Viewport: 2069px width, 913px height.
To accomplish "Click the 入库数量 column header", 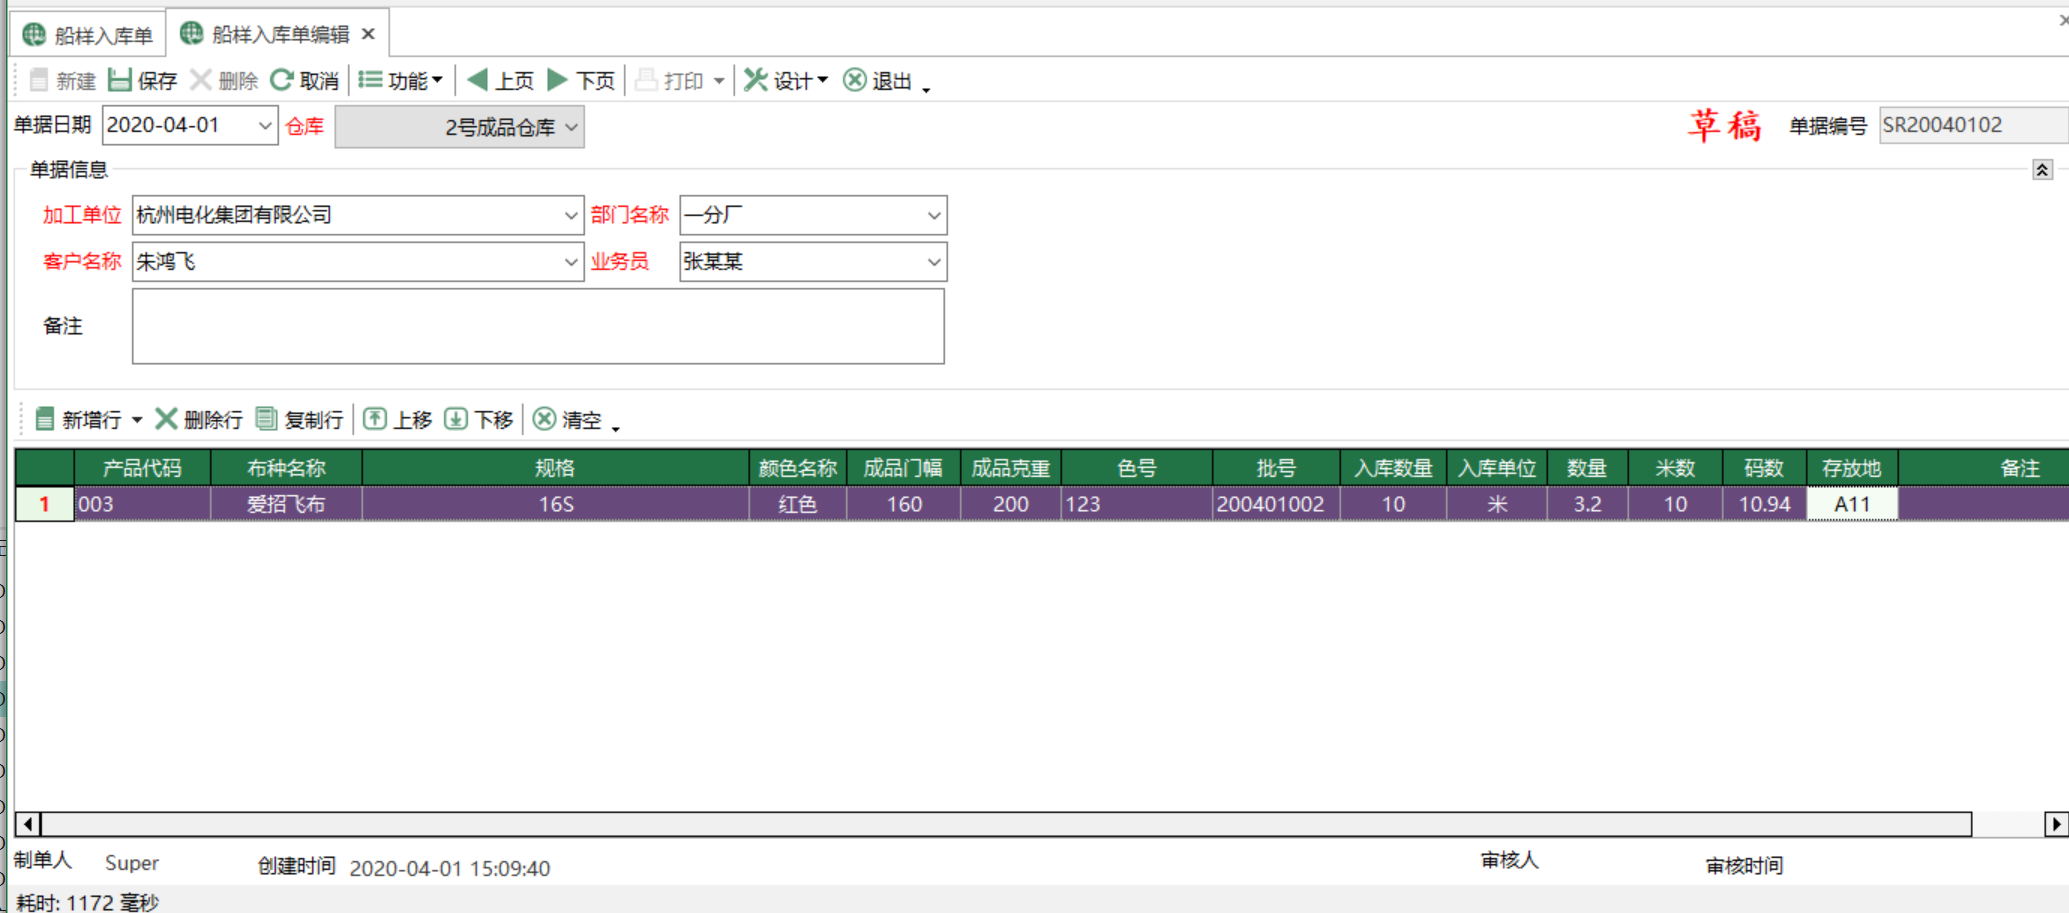I will pos(1393,468).
